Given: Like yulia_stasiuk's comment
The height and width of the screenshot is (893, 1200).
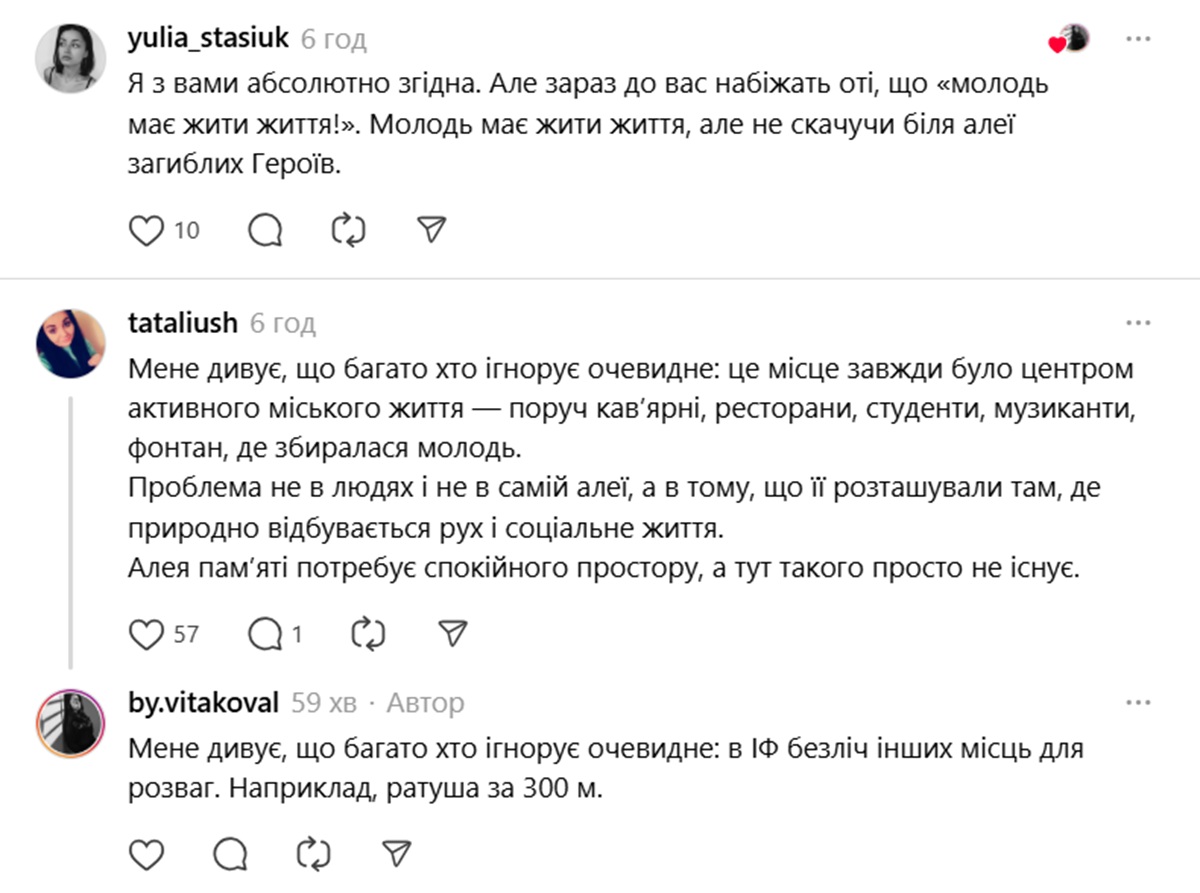Looking at the screenshot, I should pos(146,229).
